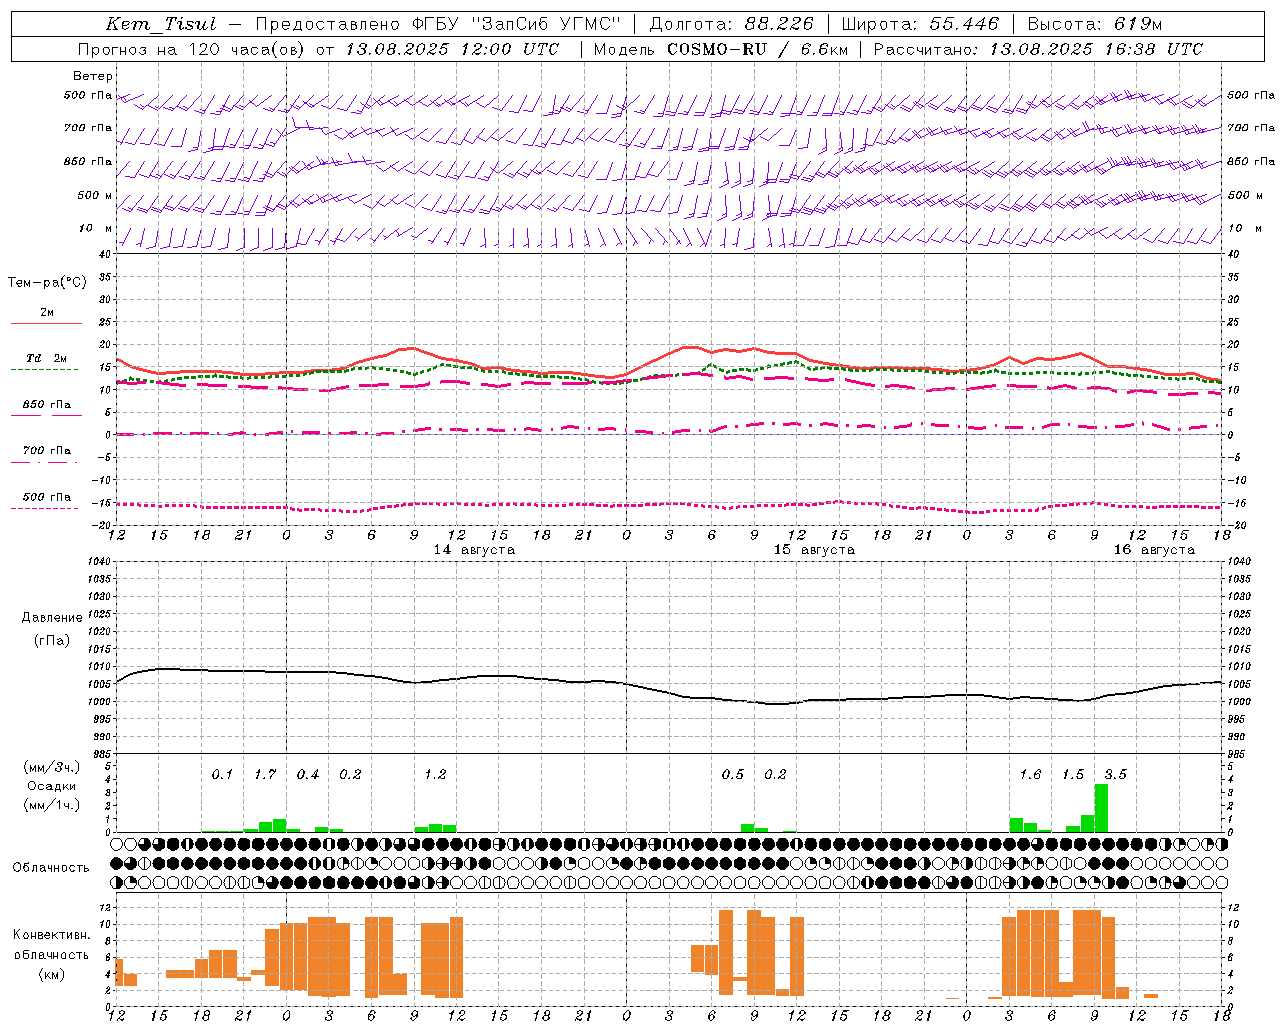Image resolution: width=1280 pixels, height=1024 pixels.
Task: Click the 14 августа date label
Action: [x=474, y=550]
